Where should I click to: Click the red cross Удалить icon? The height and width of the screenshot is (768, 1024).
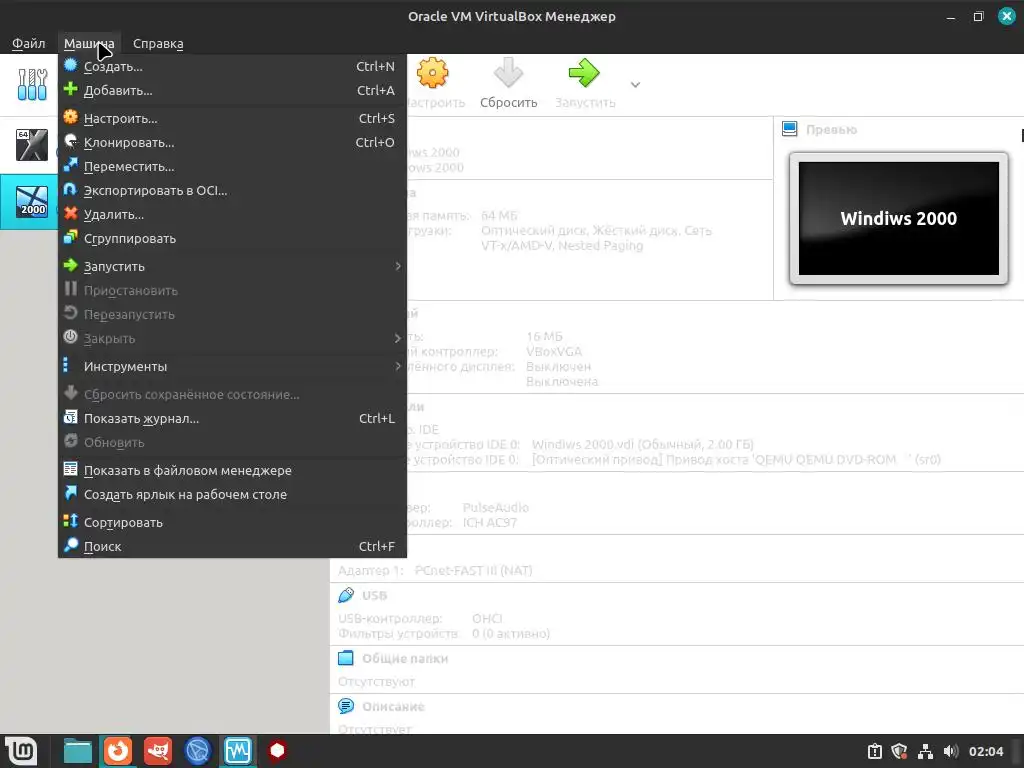point(71,214)
